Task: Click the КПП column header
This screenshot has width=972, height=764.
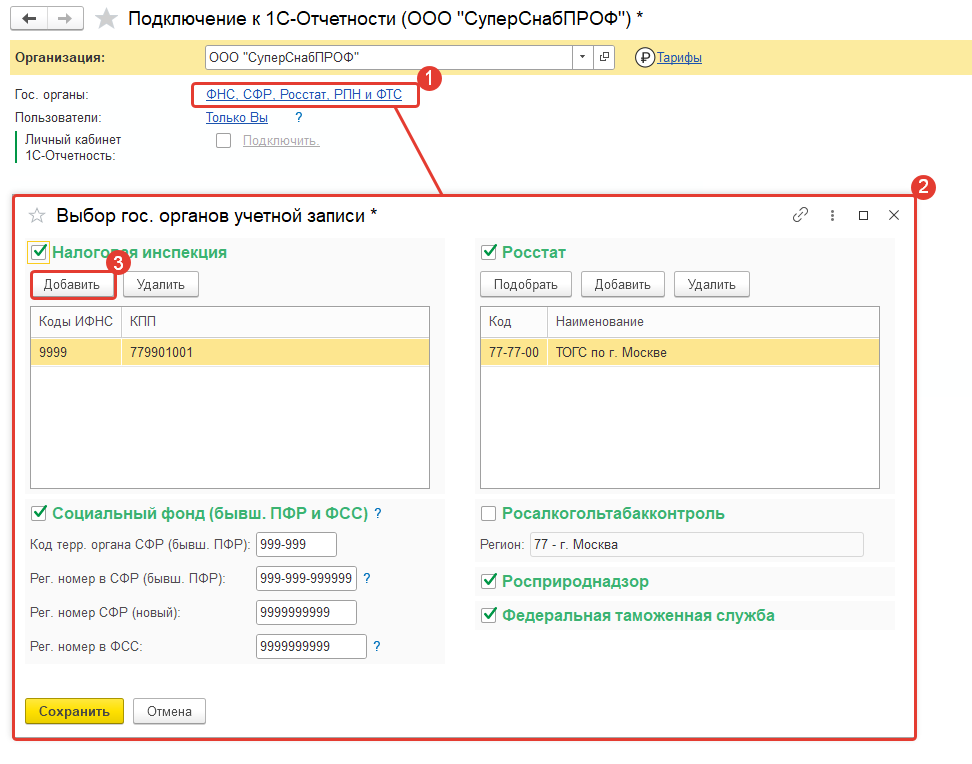Action: [x=275, y=322]
